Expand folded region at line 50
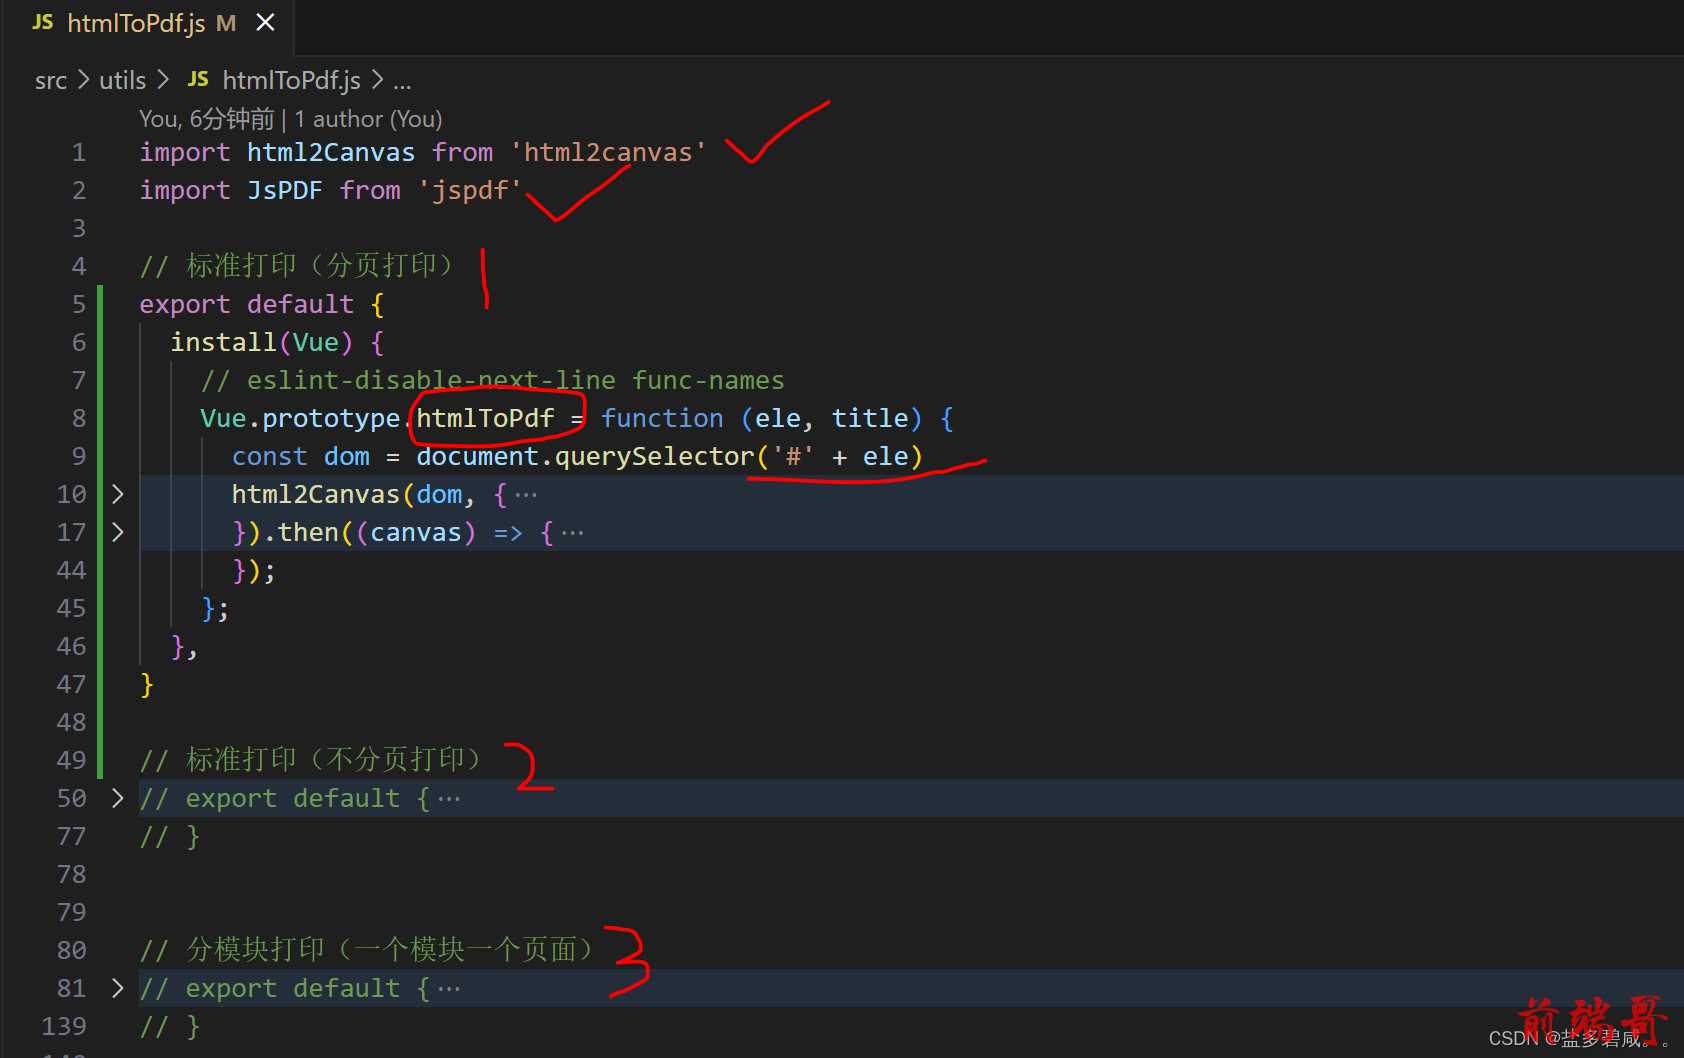The width and height of the screenshot is (1684, 1058). coord(118,798)
